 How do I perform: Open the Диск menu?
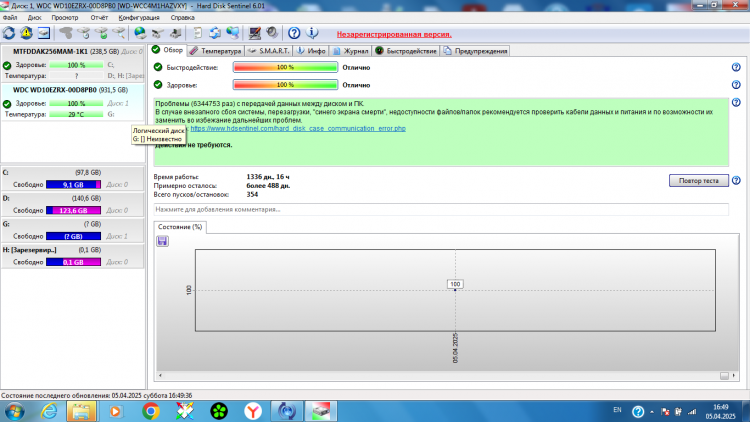tap(34, 18)
